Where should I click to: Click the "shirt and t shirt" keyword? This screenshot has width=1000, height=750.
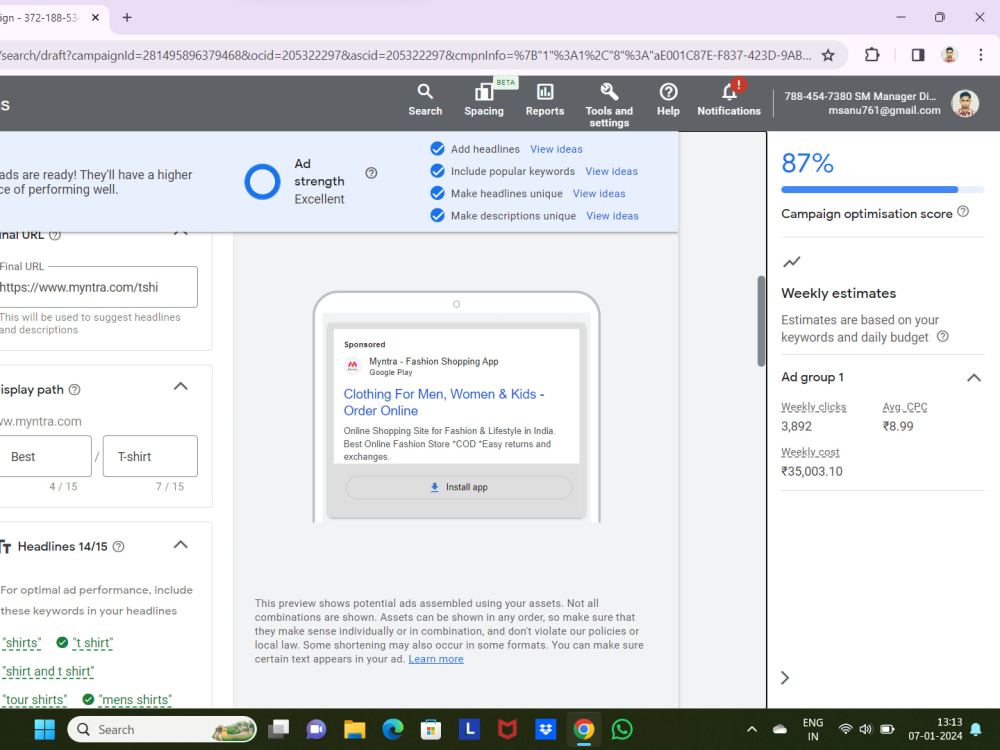[x=48, y=672]
